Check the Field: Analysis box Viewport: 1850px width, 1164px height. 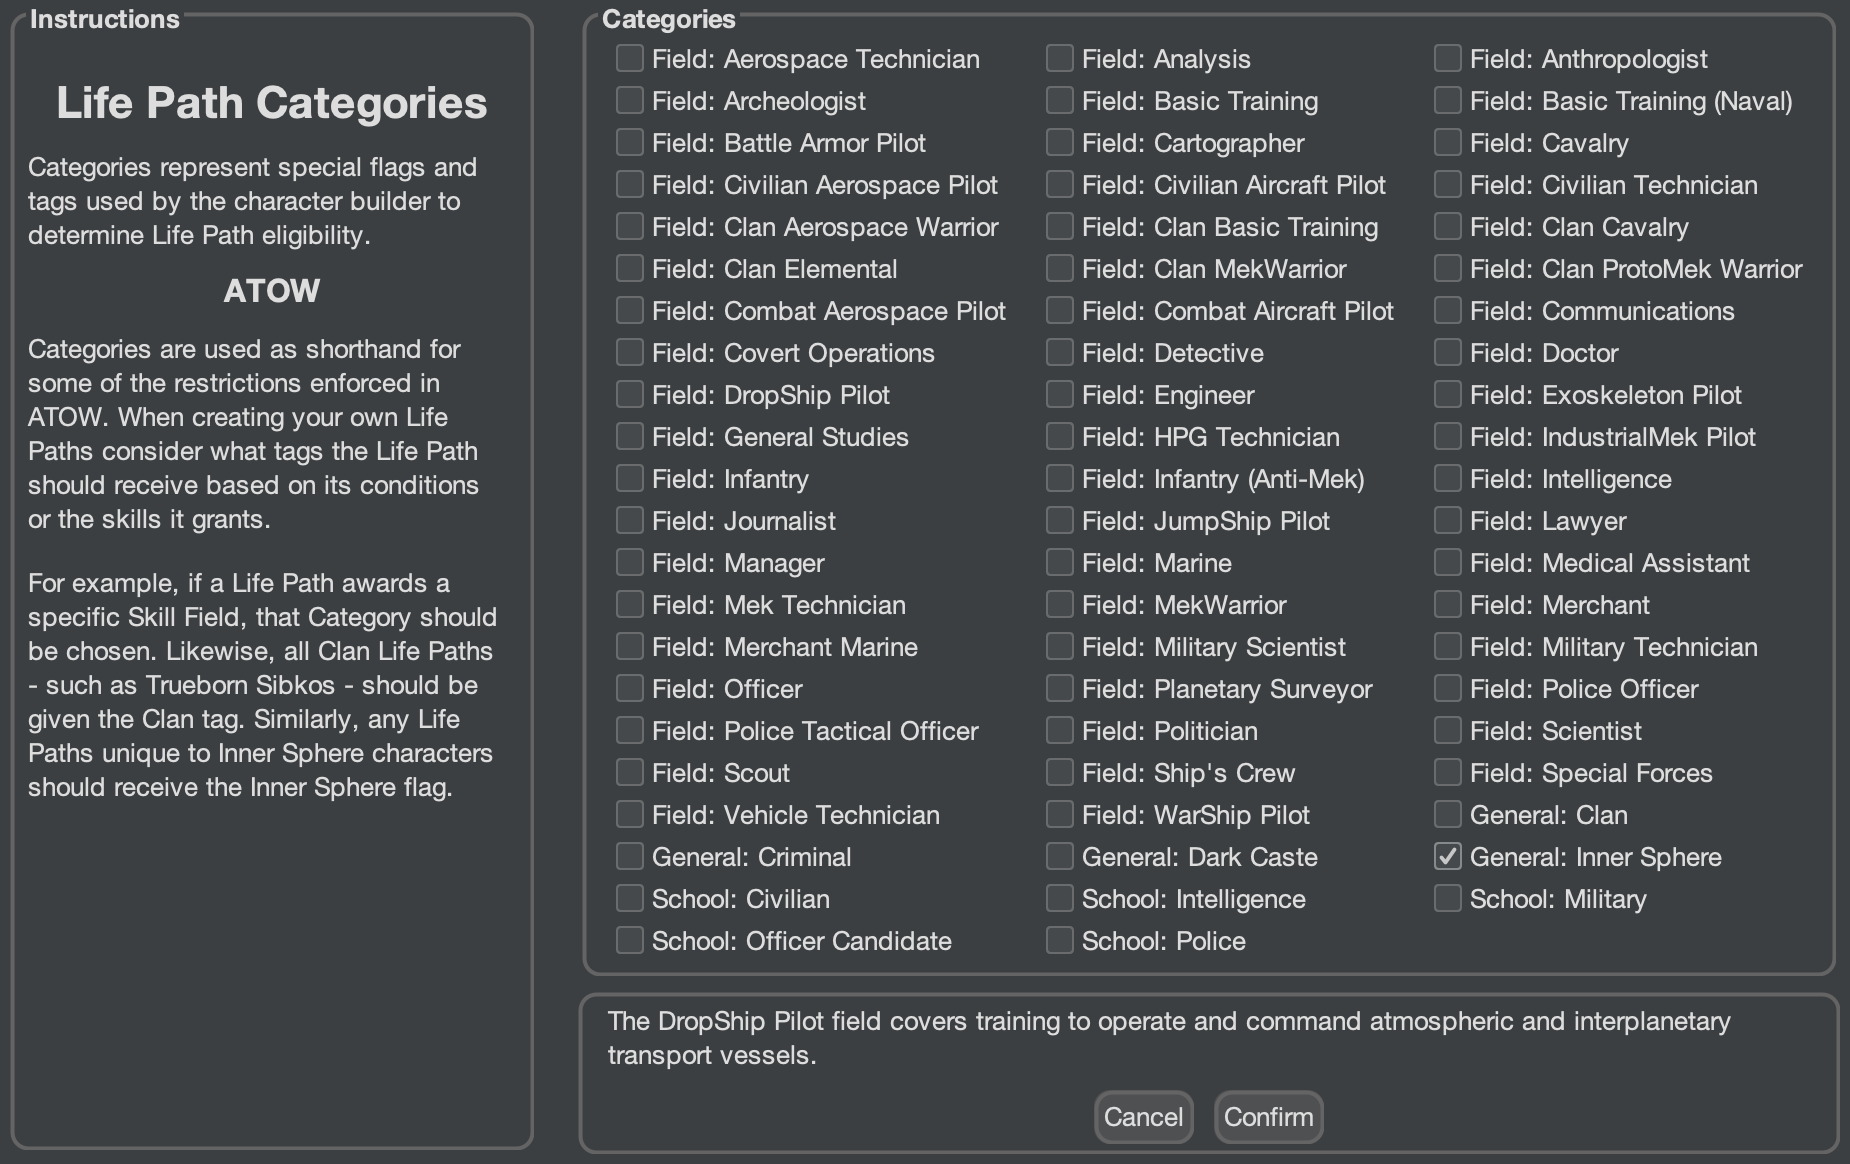click(x=1060, y=59)
